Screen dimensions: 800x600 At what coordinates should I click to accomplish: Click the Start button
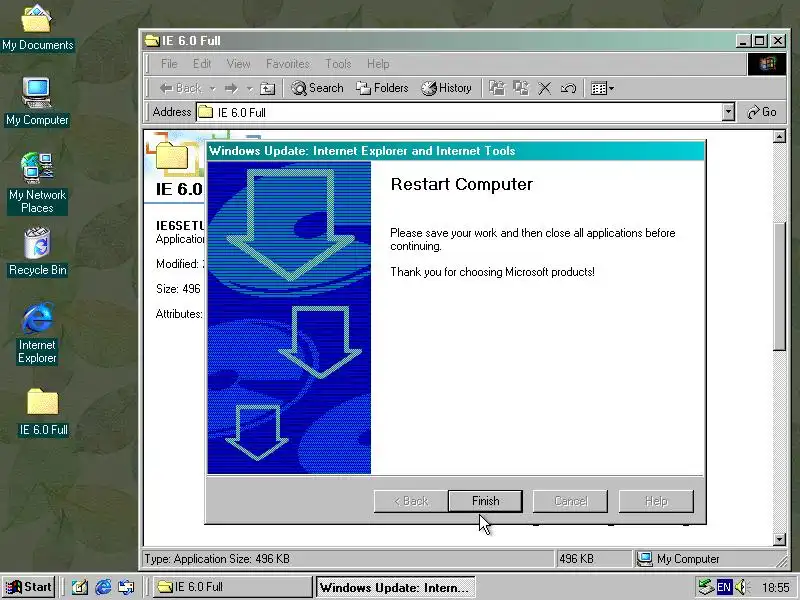coord(29,587)
